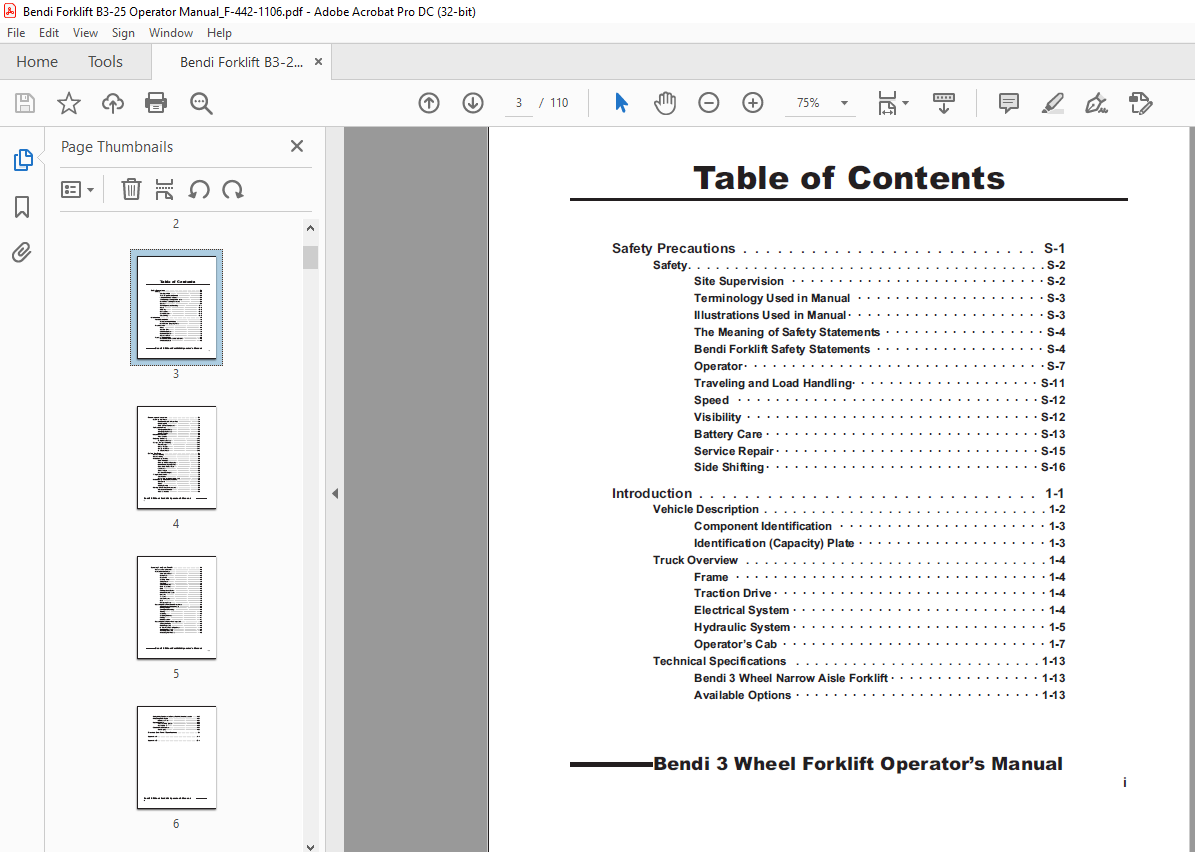Add a sticky note comment
This screenshot has height=852, width=1195.
point(1008,103)
